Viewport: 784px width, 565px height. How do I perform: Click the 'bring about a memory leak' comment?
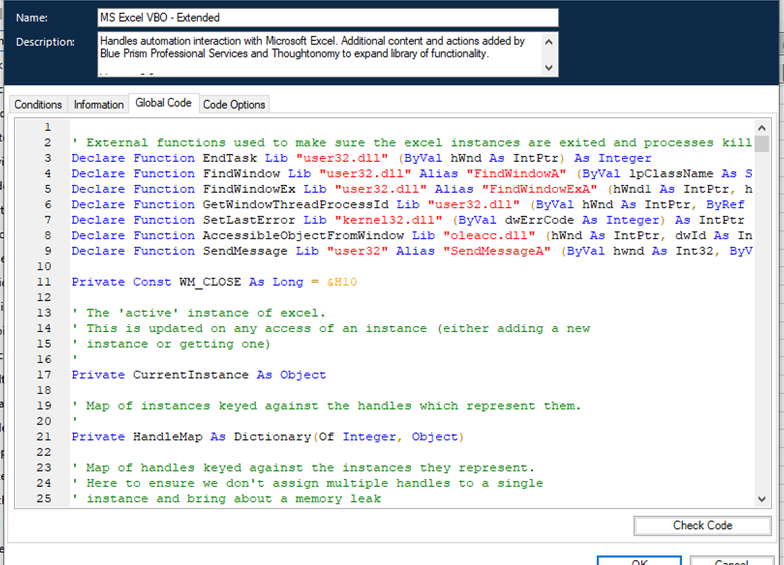[x=226, y=499]
